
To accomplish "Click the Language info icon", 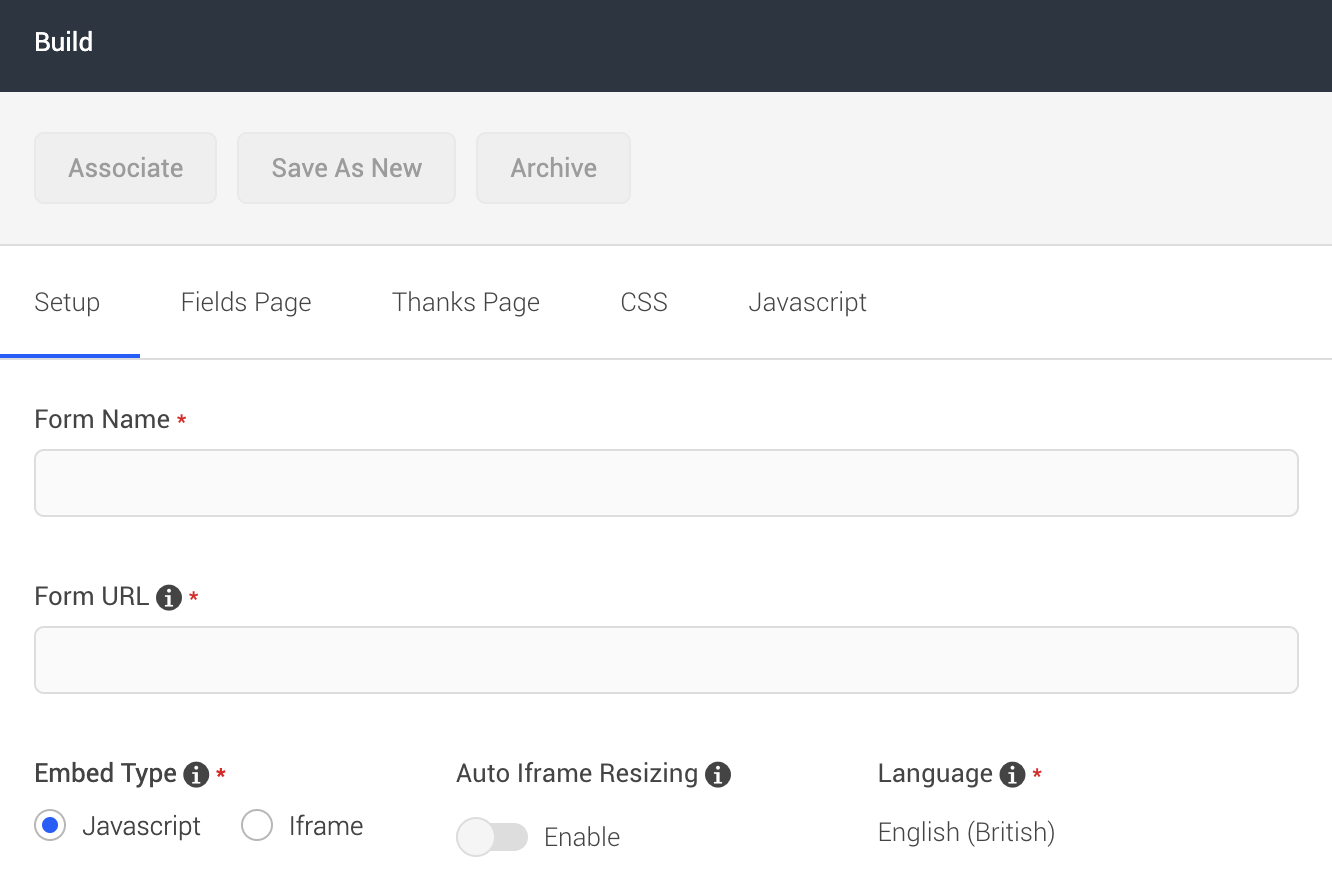I will [x=1013, y=775].
